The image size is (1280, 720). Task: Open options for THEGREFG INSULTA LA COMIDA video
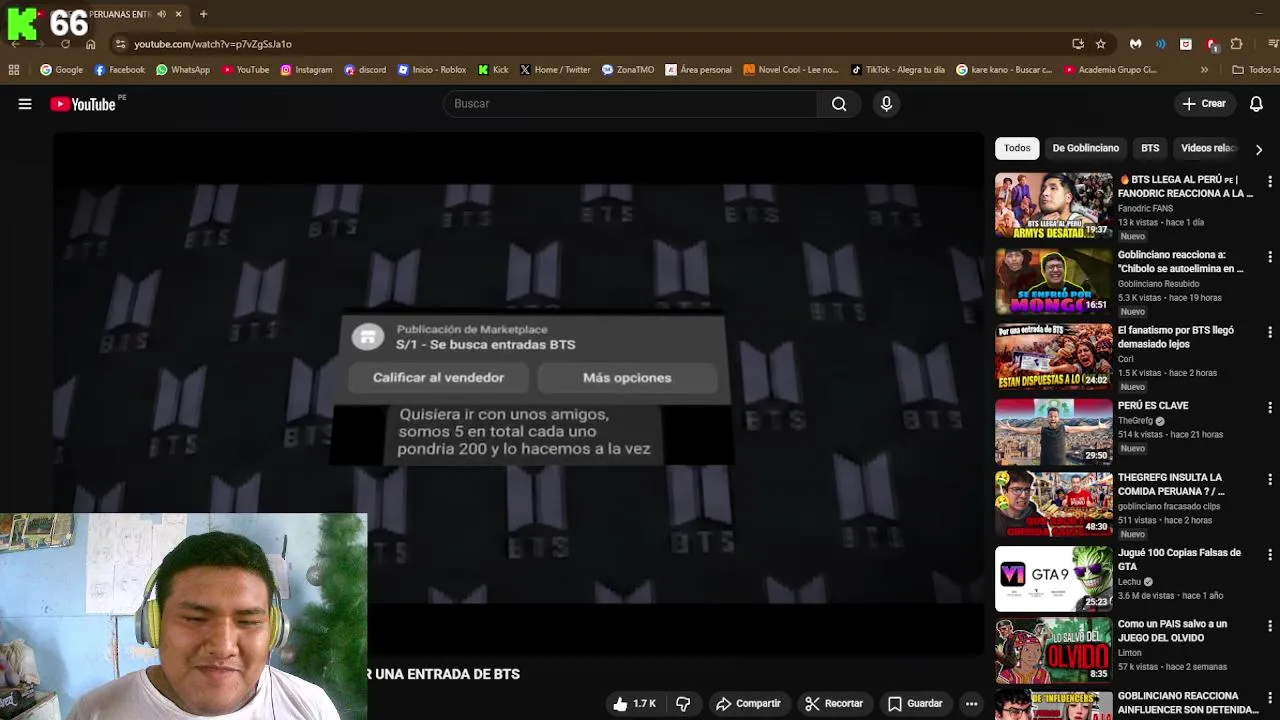[x=1270, y=480]
